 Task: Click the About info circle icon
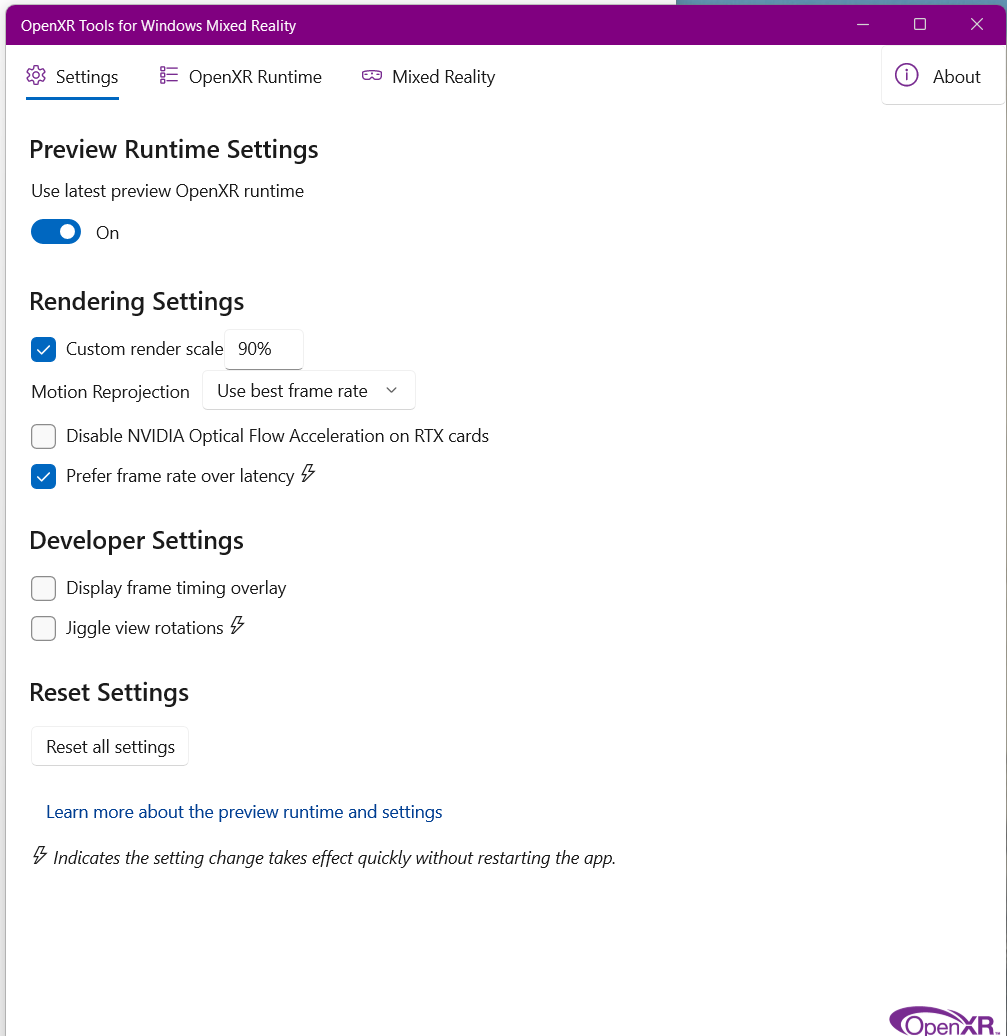pyautogui.click(x=907, y=75)
